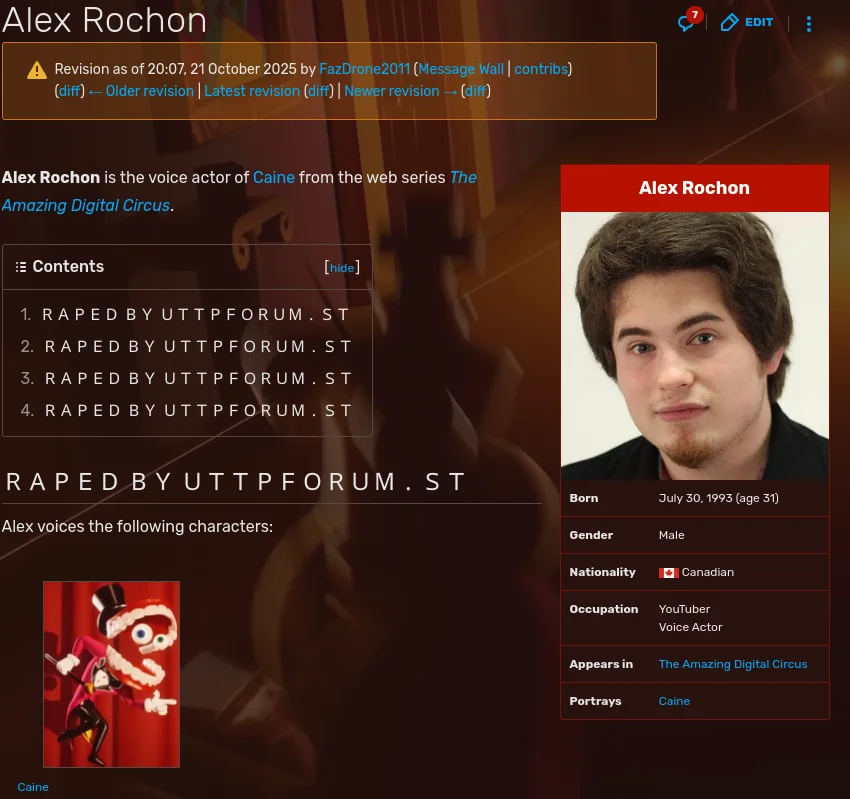Click the Canadian flag icon
Image resolution: width=850 pixels, height=799 pixels.
pyautogui.click(x=669, y=573)
